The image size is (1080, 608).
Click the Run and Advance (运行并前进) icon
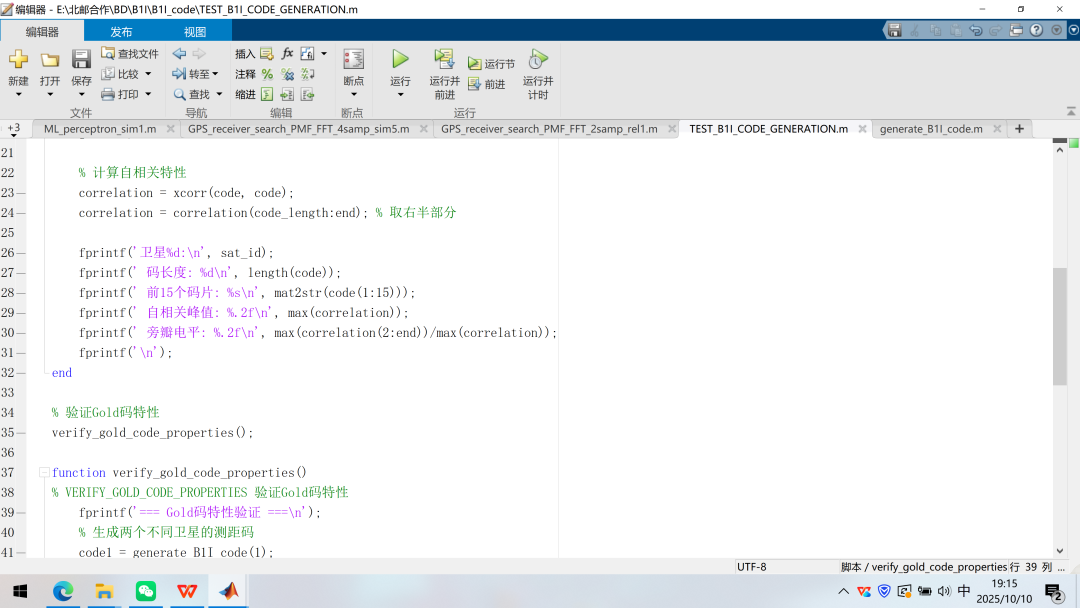(x=444, y=59)
